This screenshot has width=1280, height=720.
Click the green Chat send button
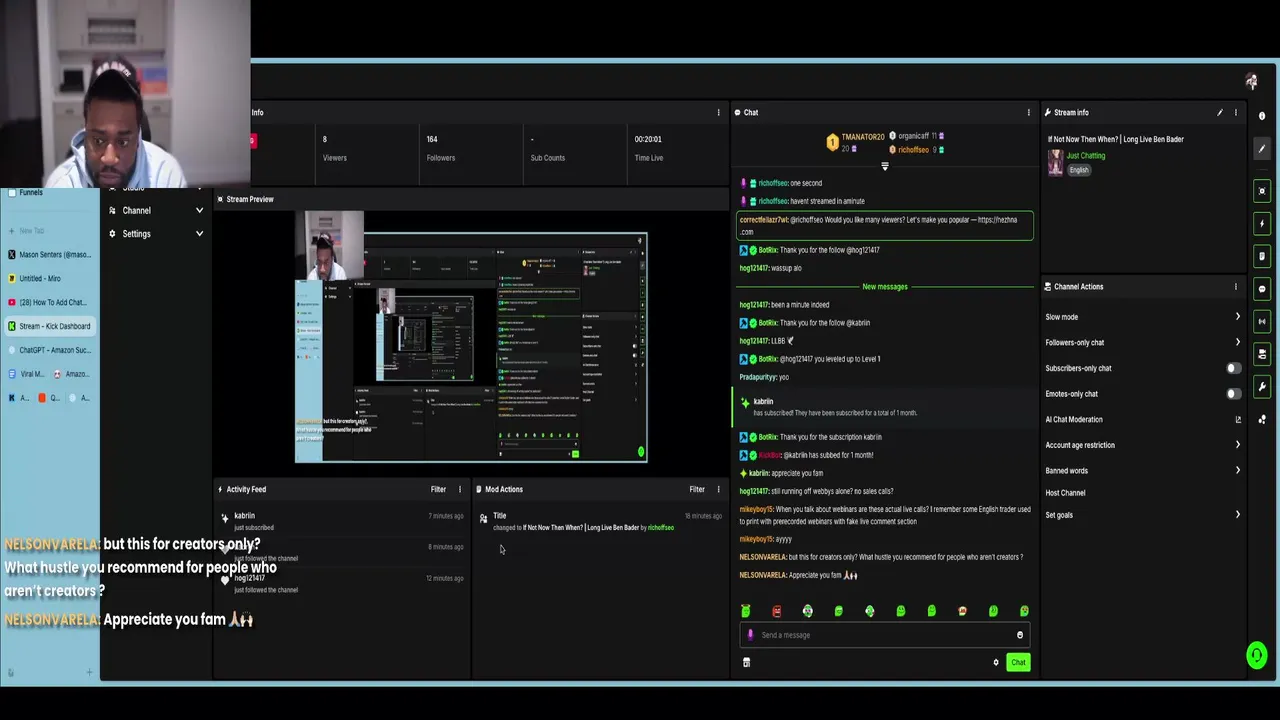coord(1018,662)
